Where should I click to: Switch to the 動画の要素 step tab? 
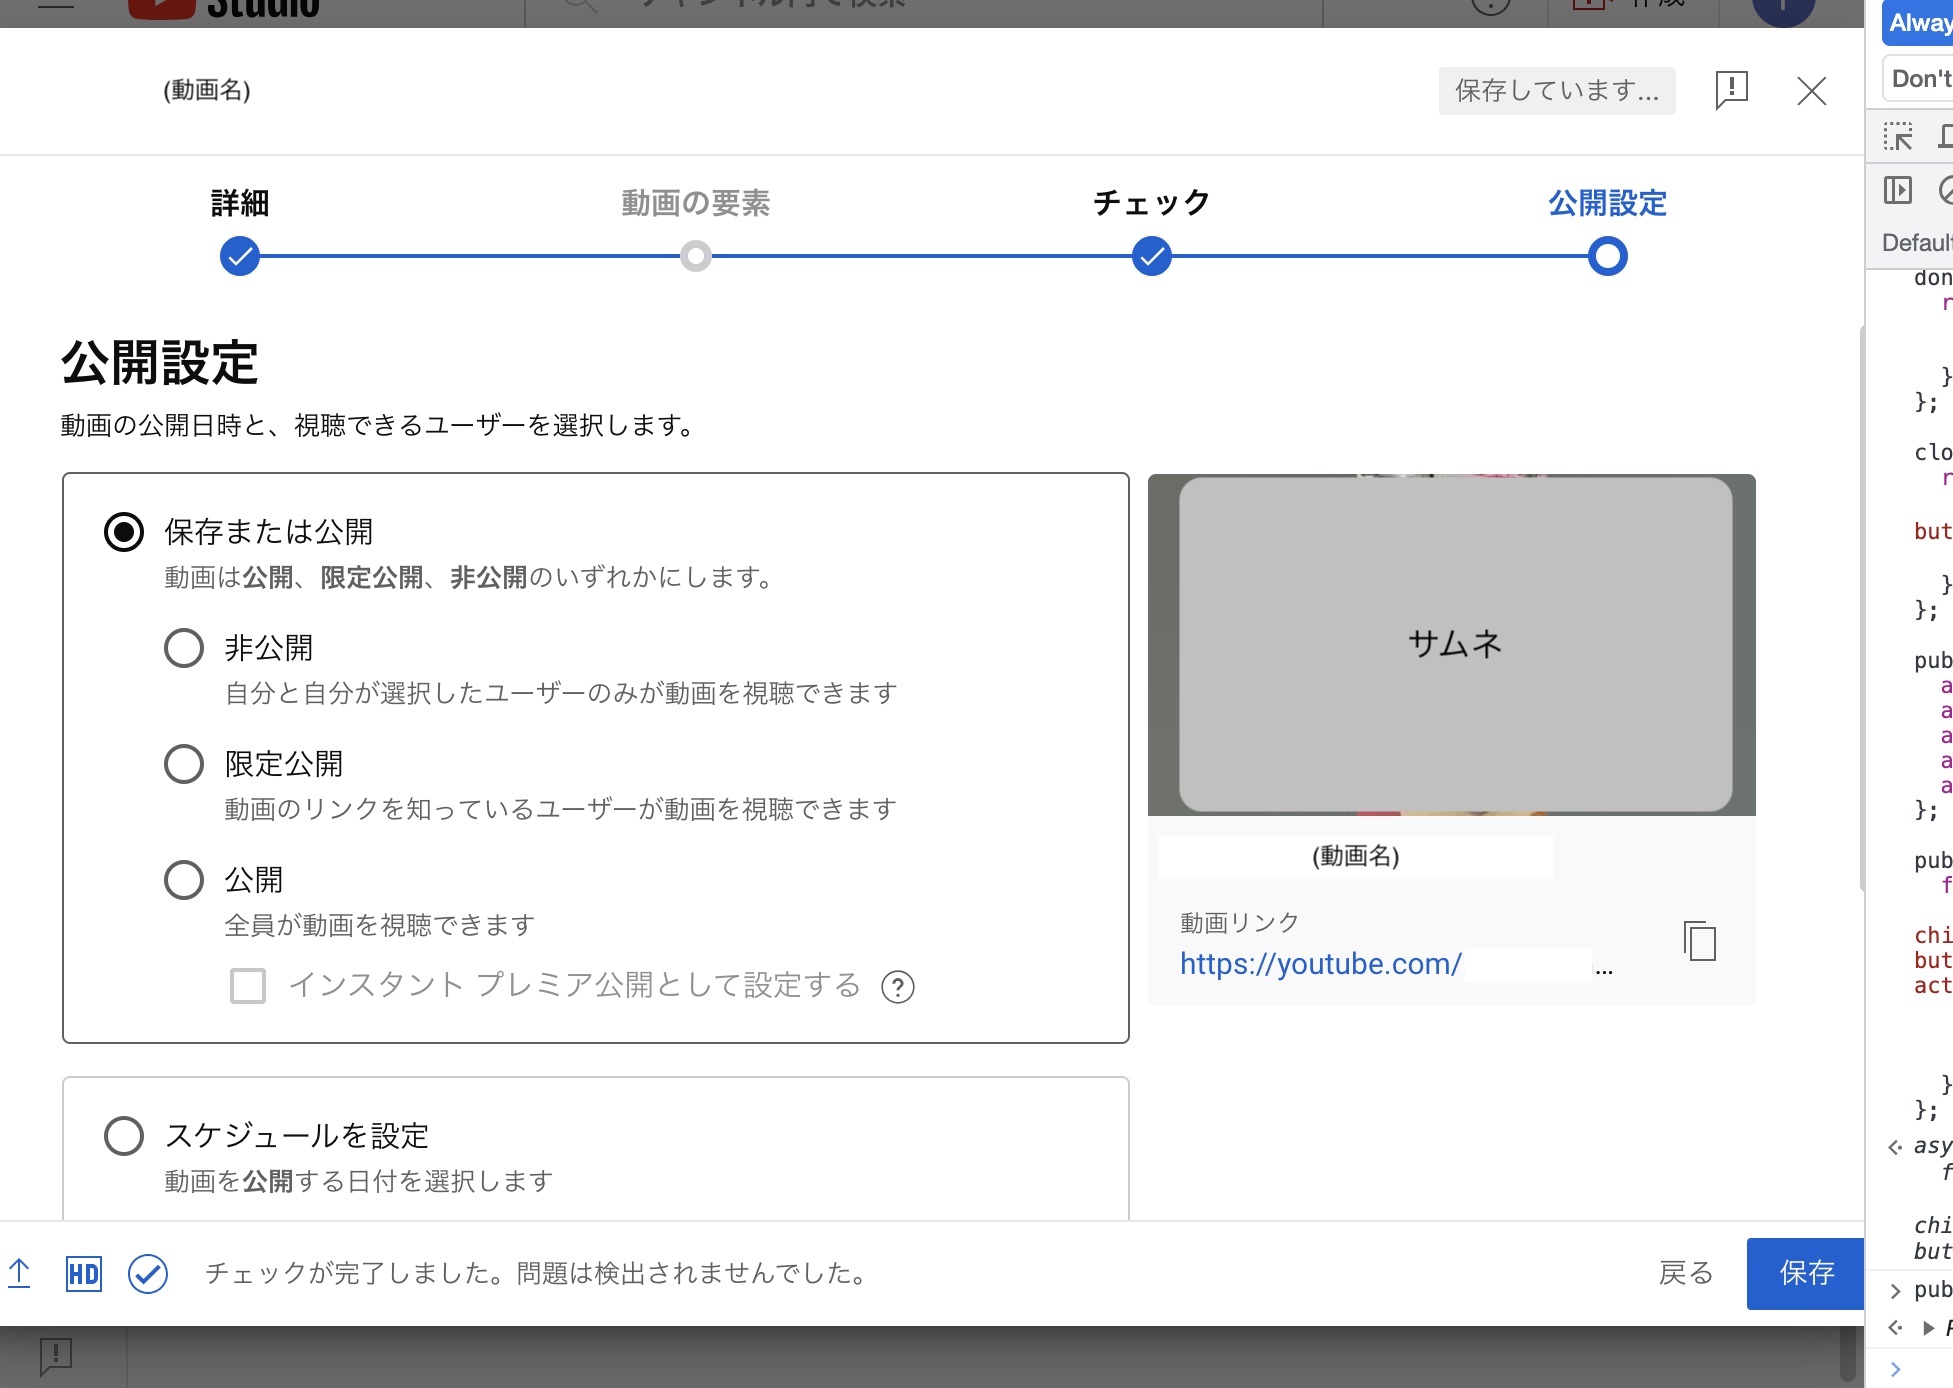click(x=697, y=203)
